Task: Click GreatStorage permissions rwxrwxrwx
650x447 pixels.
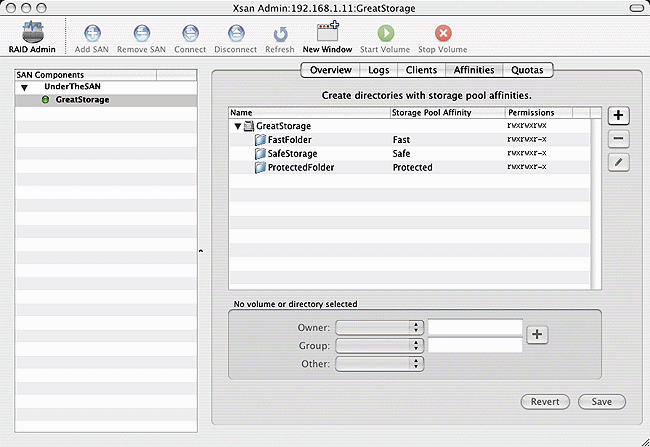Action: [527, 125]
